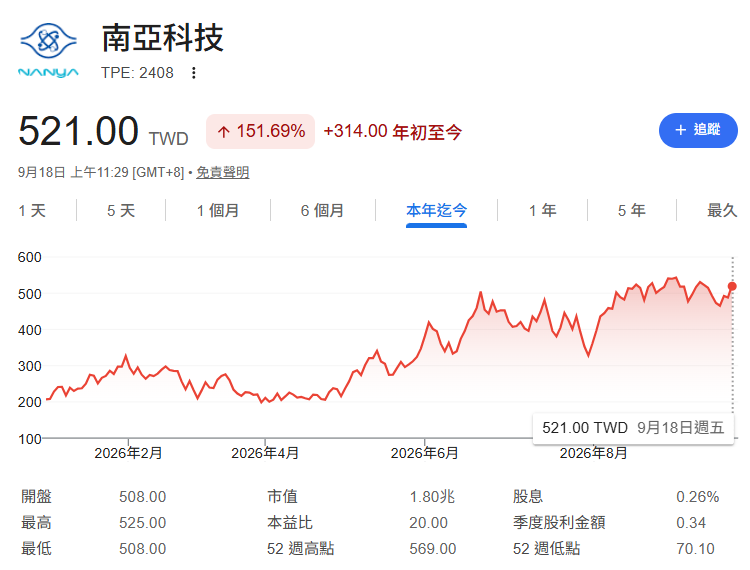Screen dimensions: 750x570
Task: Click the 開盤 value 508.00
Action: pos(143,497)
